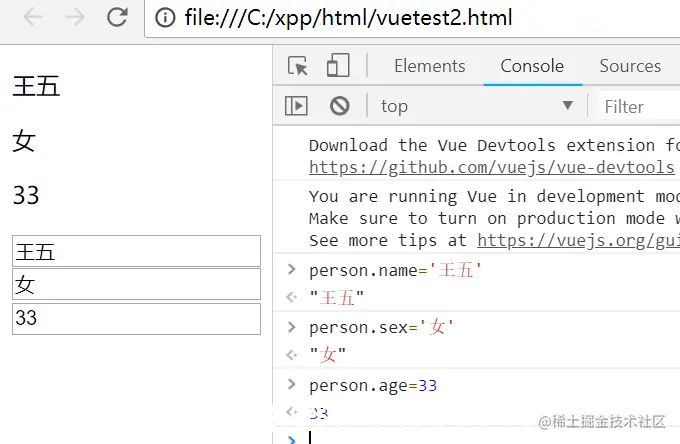The height and width of the screenshot is (444, 680).
Task: Reload the page with refresh icon
Action: (x=117, y=17)
